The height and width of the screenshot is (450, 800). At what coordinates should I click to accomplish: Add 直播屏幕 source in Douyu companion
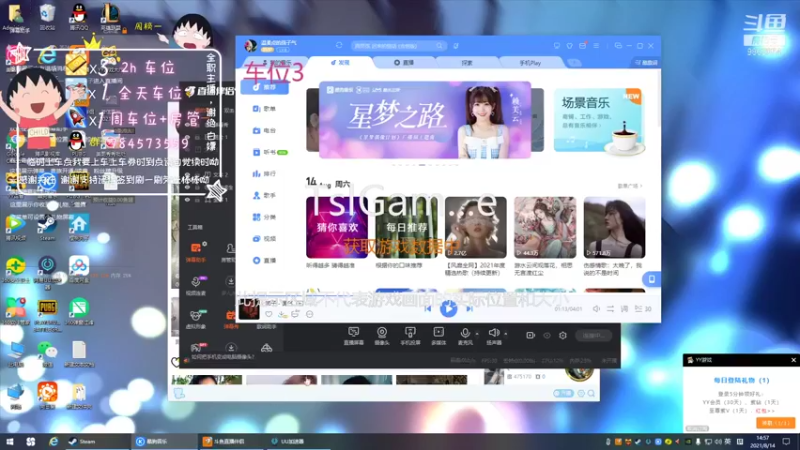pyautogui.click(x=353, y=336)
